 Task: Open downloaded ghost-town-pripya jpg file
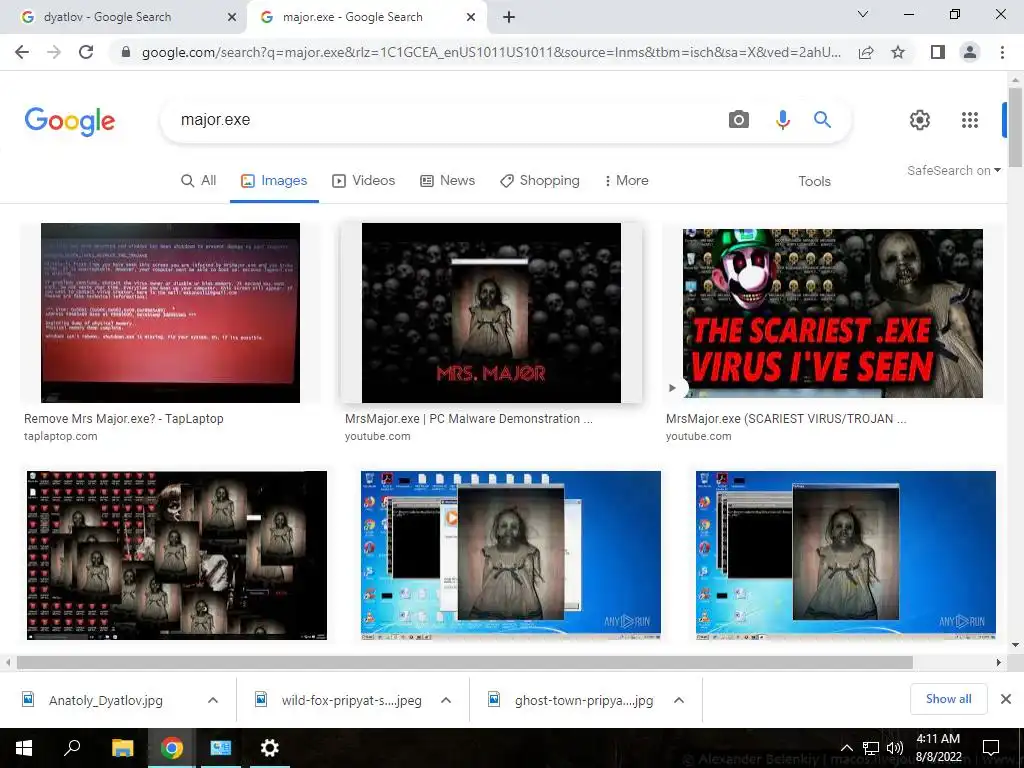(x=584, y=701)
